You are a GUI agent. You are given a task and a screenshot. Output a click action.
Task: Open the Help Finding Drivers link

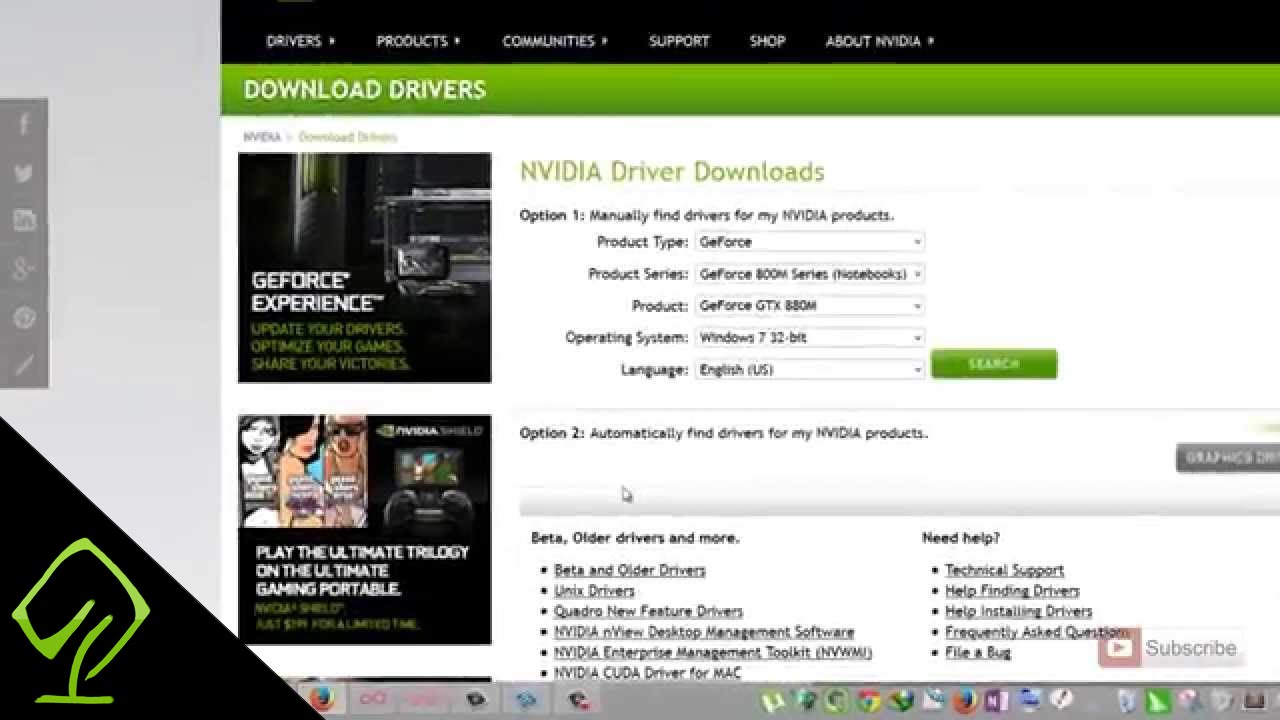[1012, 591]
